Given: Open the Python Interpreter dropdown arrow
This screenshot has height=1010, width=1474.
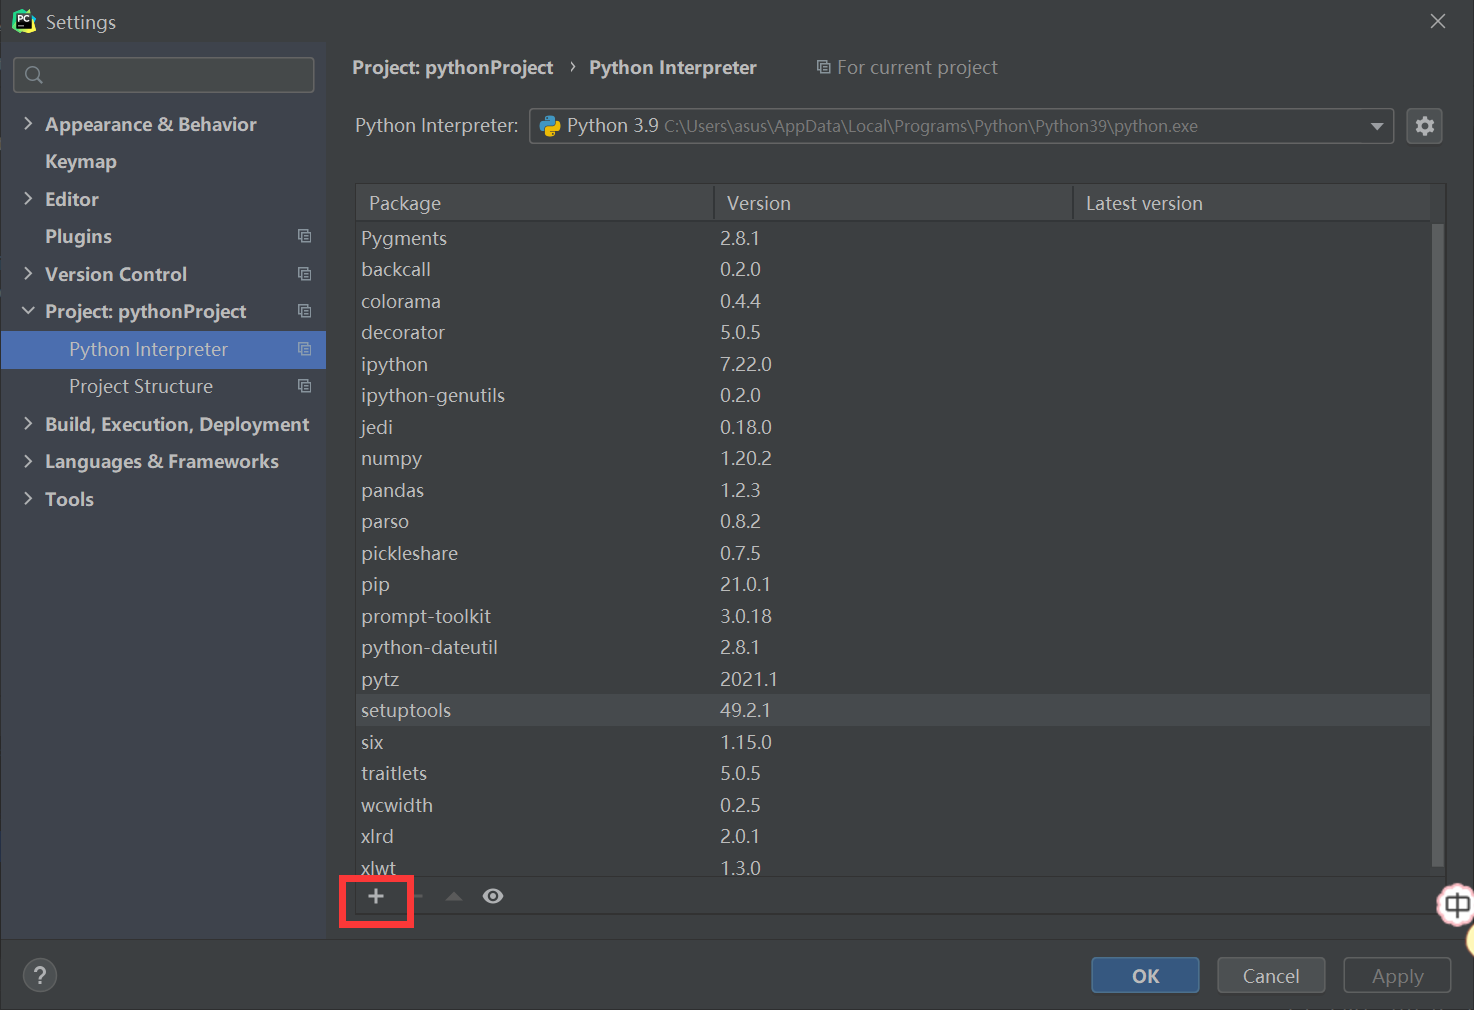Looking at the screenshot, I should [1377, 126].
